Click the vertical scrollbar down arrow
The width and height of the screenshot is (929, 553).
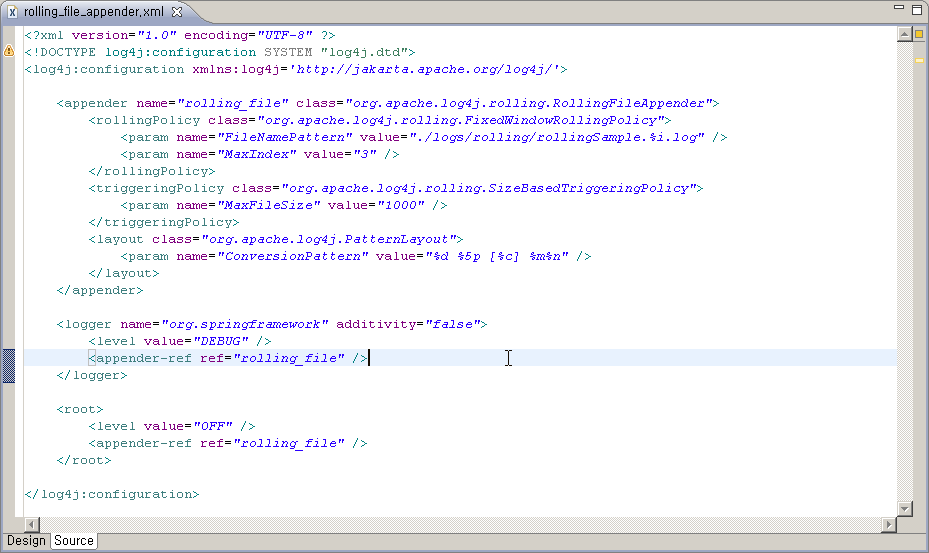pyautogui.click(x=903, y=509)
